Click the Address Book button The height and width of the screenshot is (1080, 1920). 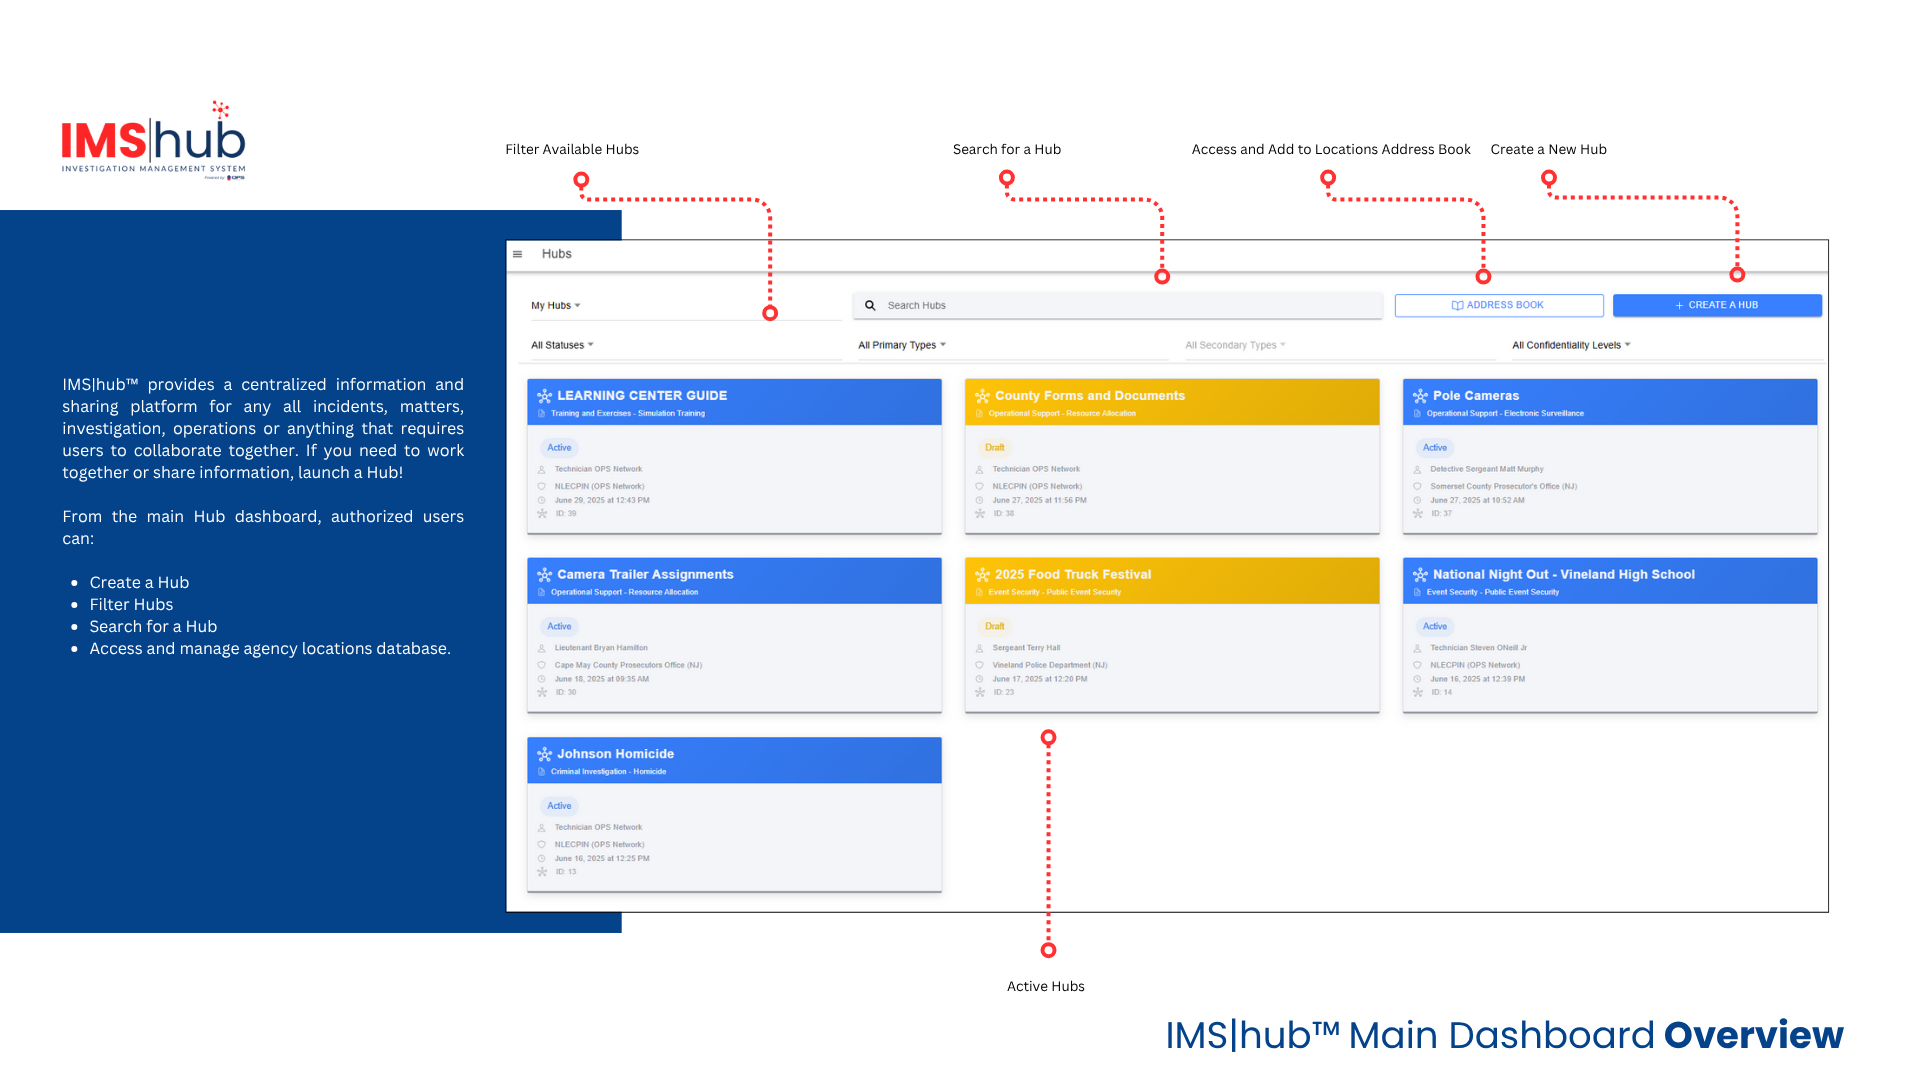click(x=1498, y=305)
